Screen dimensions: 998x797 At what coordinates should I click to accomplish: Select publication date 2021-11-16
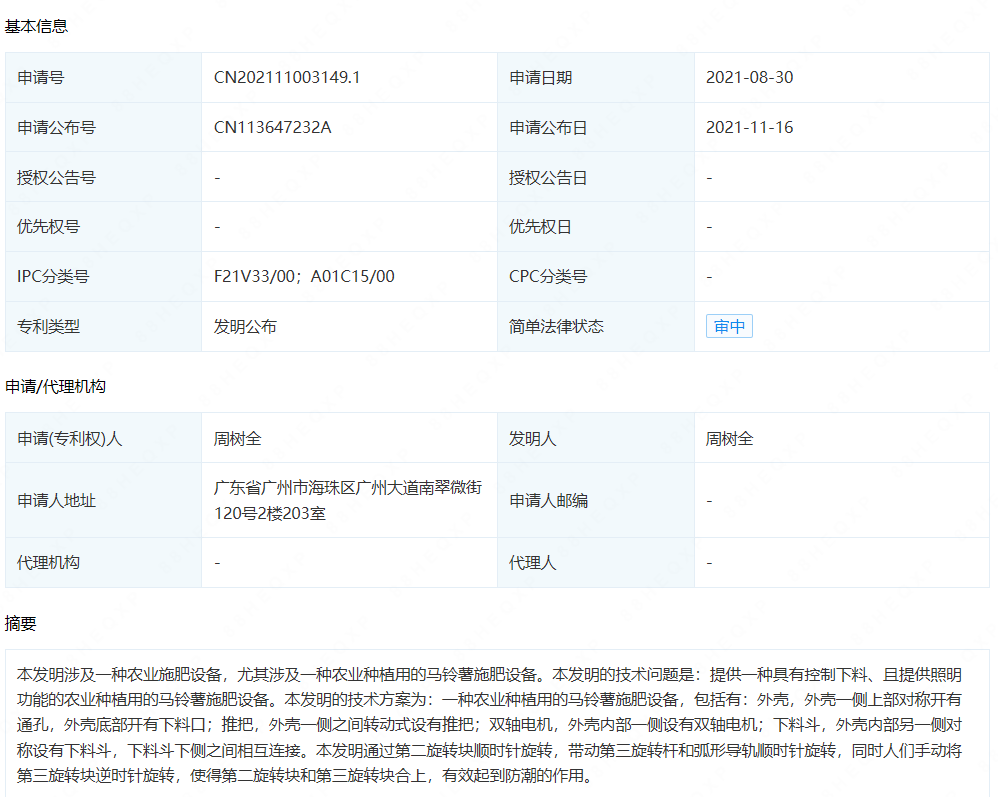click(x=749, y=127)
